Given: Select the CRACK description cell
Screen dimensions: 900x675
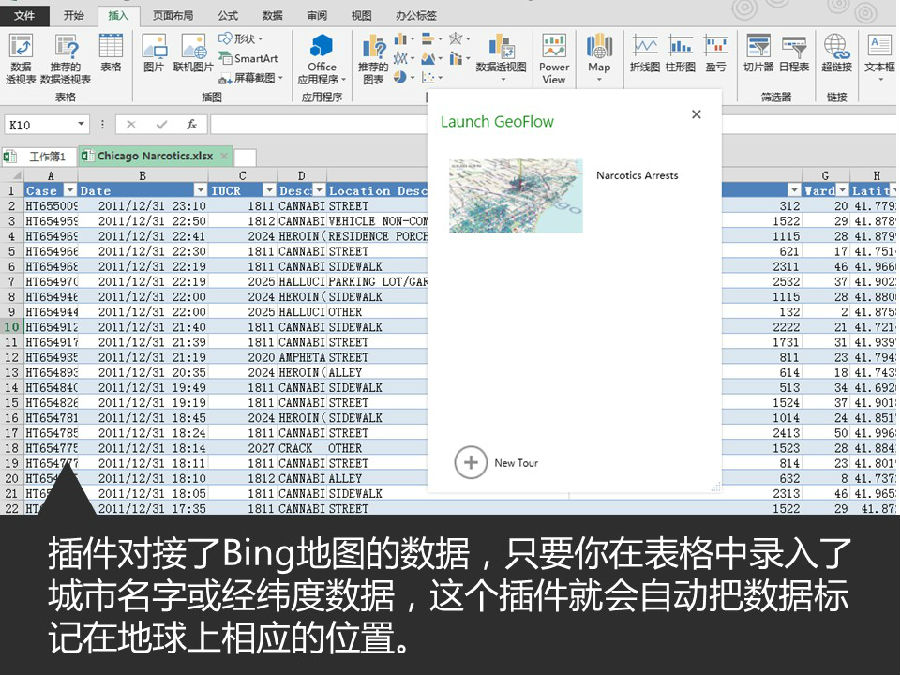Looking at the screenshot, I should pyautogui.click(x=302, y=448).
